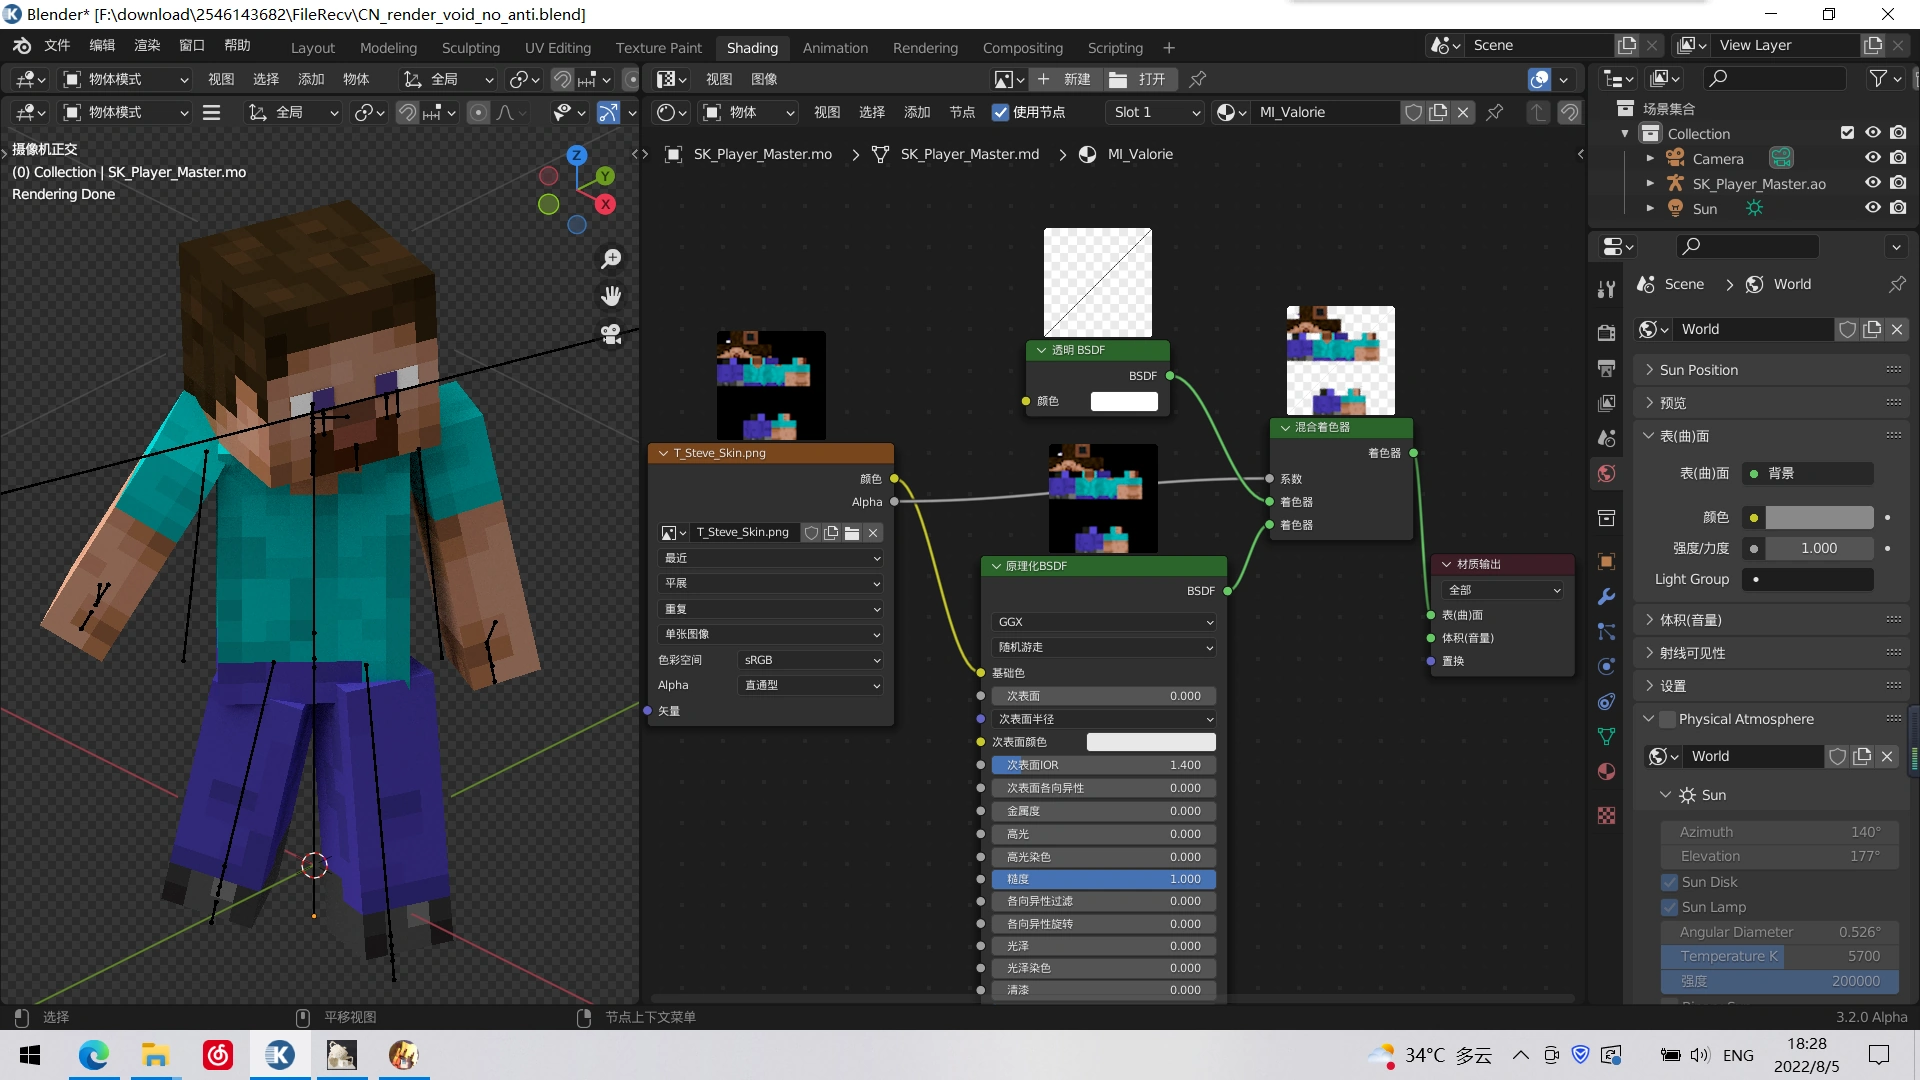Toggle camera view icon in viewport
The width and height of the screenshot is (1920, 1080).
point(611,334)
